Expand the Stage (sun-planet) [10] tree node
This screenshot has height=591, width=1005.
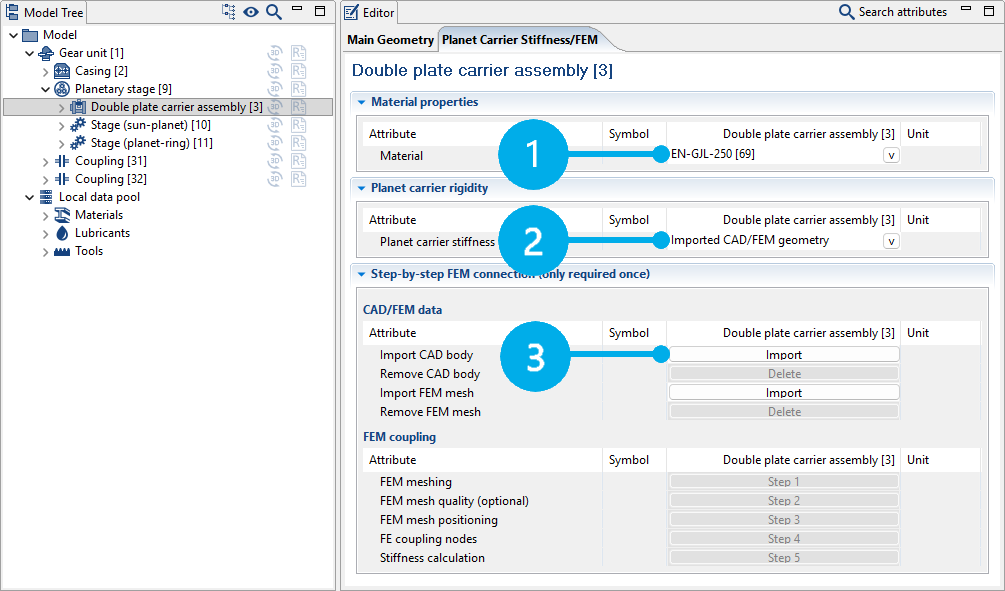pos(62,125)
